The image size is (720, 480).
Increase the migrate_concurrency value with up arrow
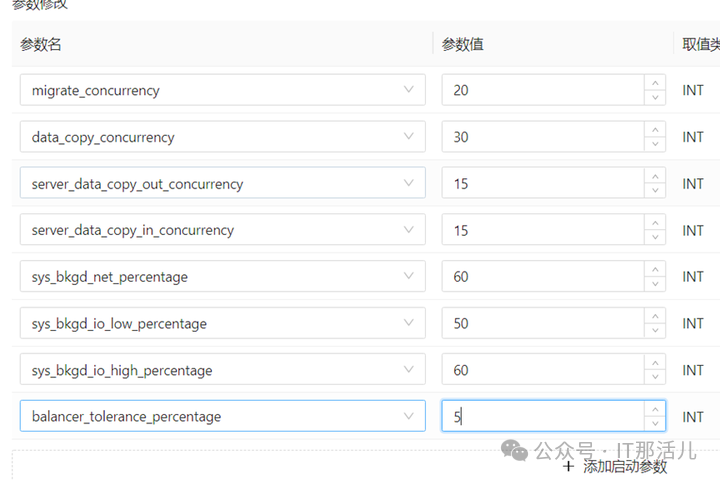pyautogui.click(x=655, y=83)
